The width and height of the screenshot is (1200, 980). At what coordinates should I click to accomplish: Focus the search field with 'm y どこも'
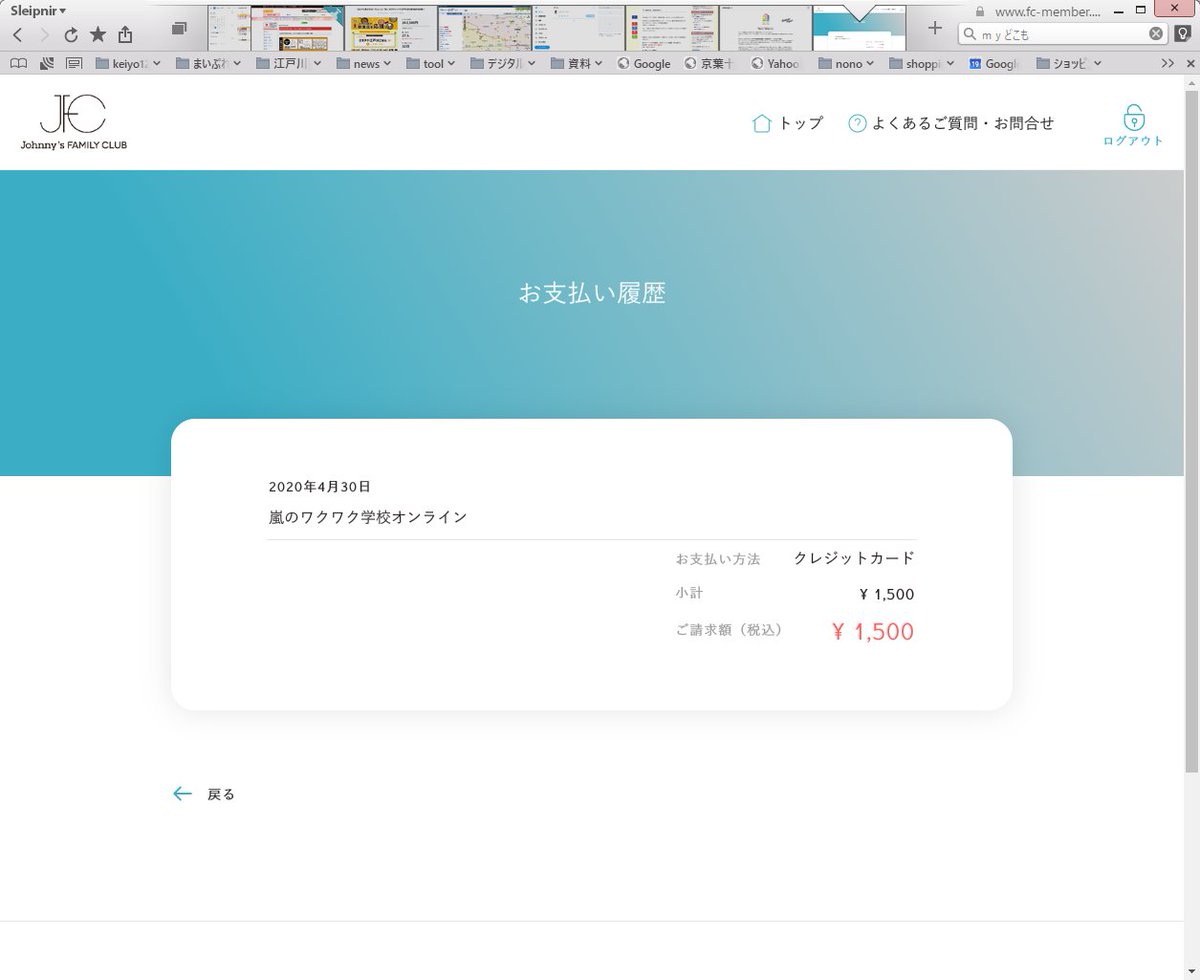click(1062, 34)
